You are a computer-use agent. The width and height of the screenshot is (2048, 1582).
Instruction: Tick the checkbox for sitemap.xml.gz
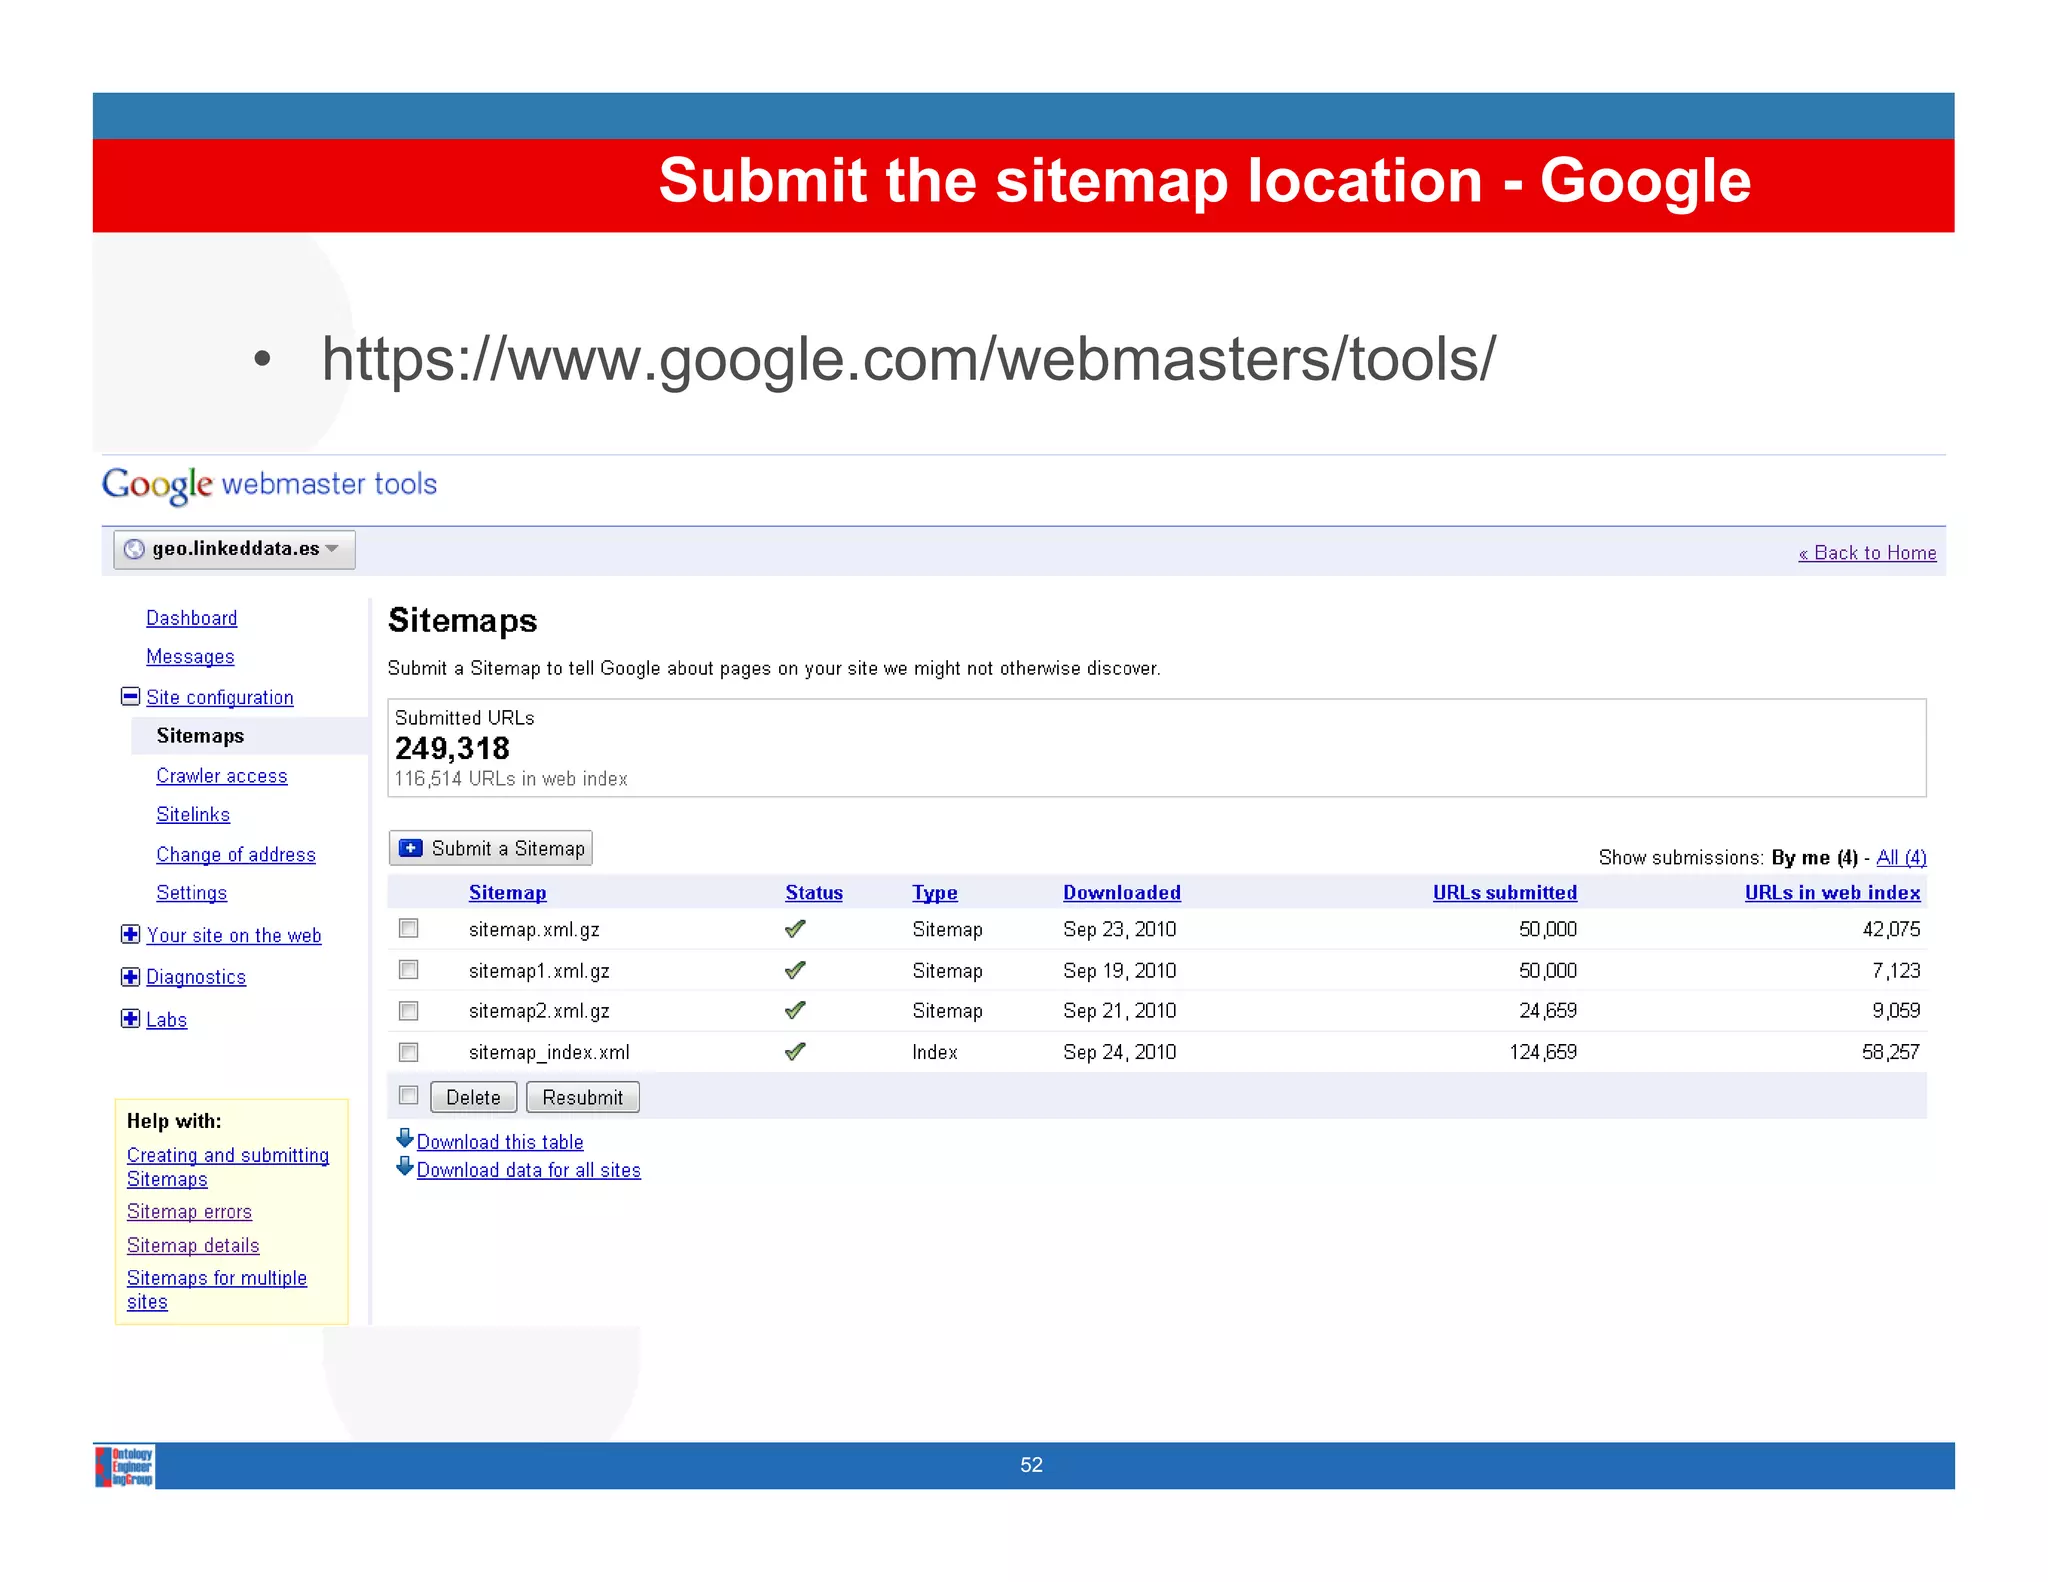(408, 928)
